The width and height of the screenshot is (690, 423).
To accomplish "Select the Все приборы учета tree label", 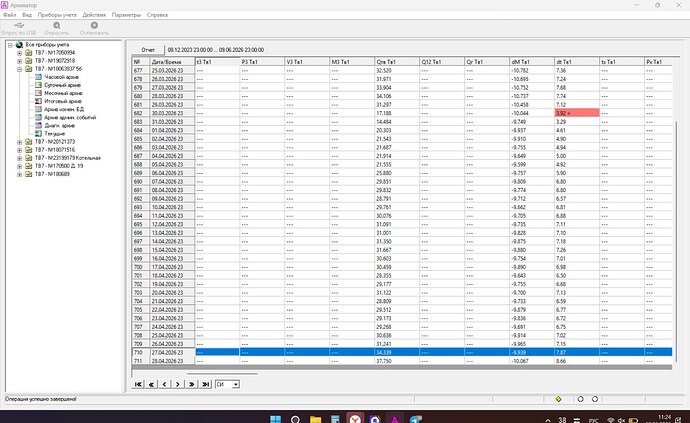I will [47, 45].
